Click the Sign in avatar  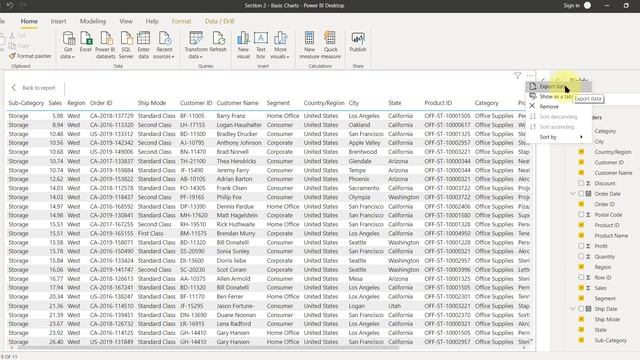(x=587, y=5)
